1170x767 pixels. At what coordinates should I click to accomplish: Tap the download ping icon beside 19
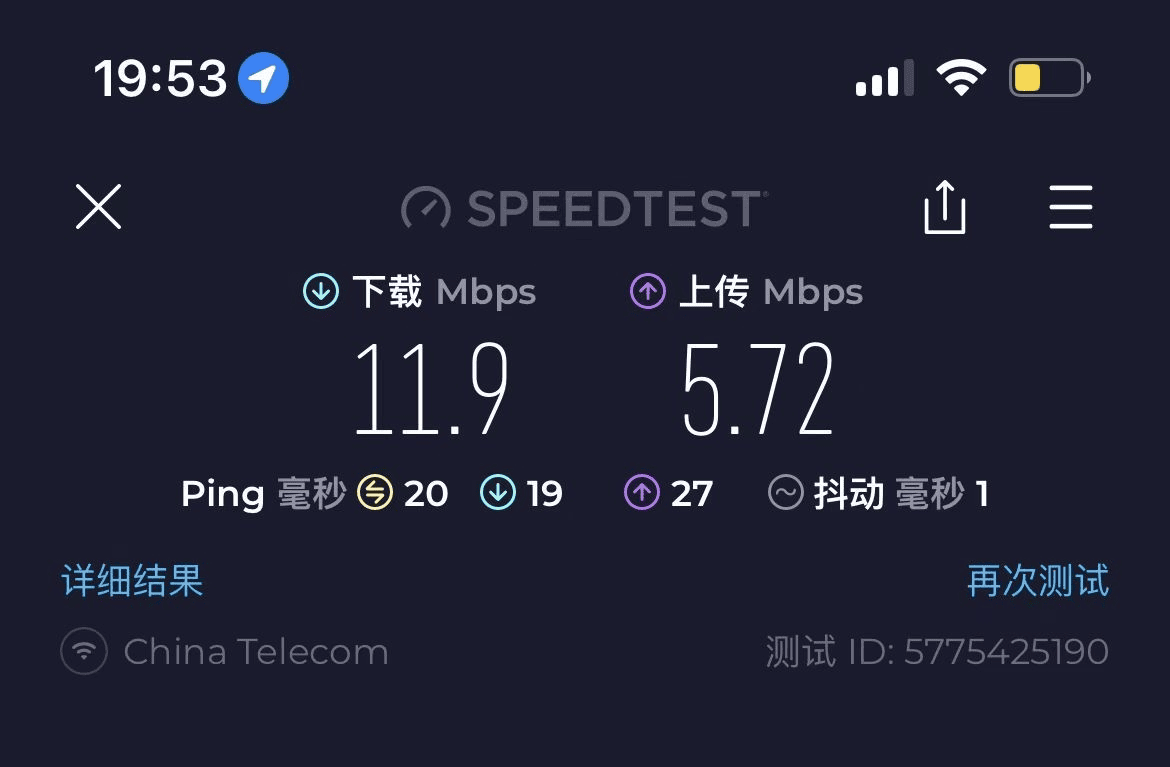click(497, 493)
